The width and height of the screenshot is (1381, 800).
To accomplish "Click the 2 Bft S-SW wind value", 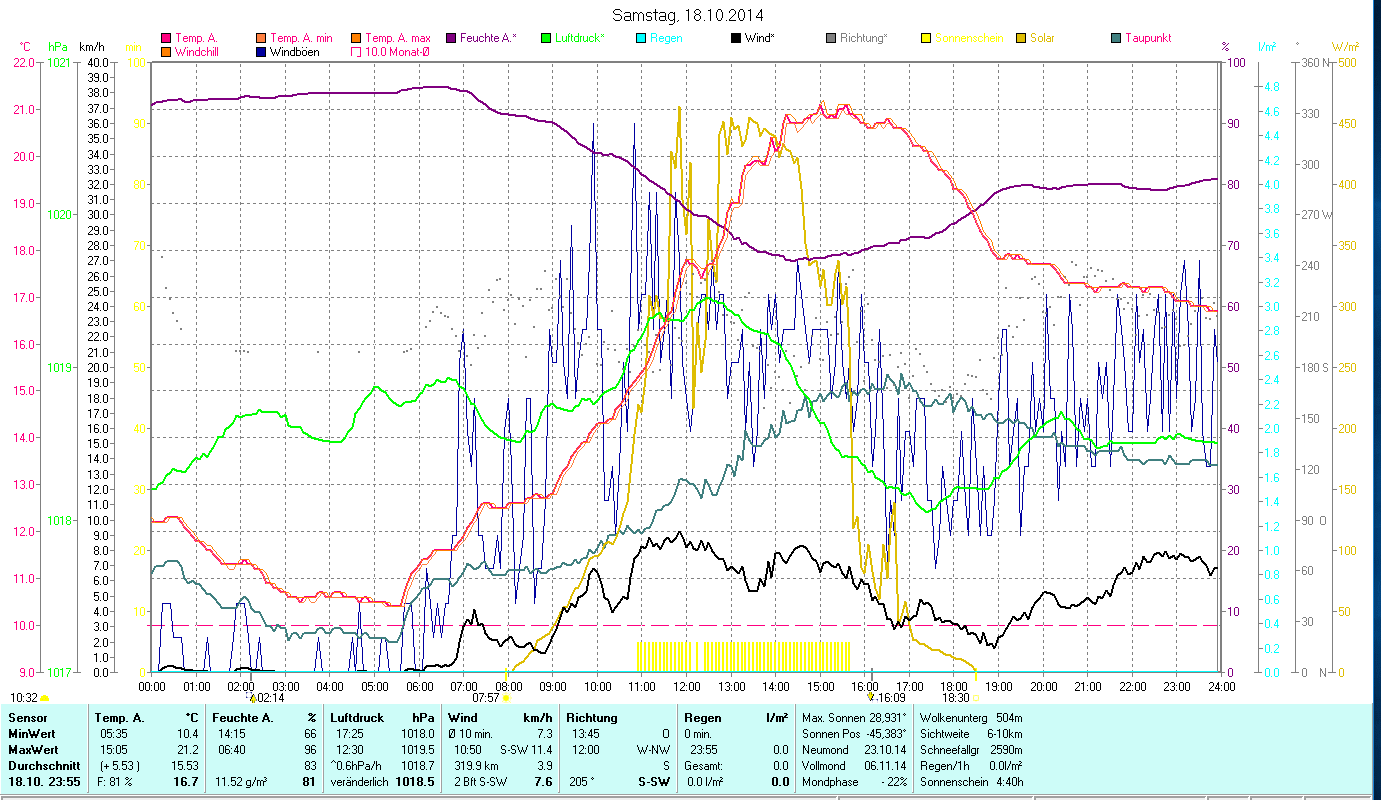I will [481, 782].
